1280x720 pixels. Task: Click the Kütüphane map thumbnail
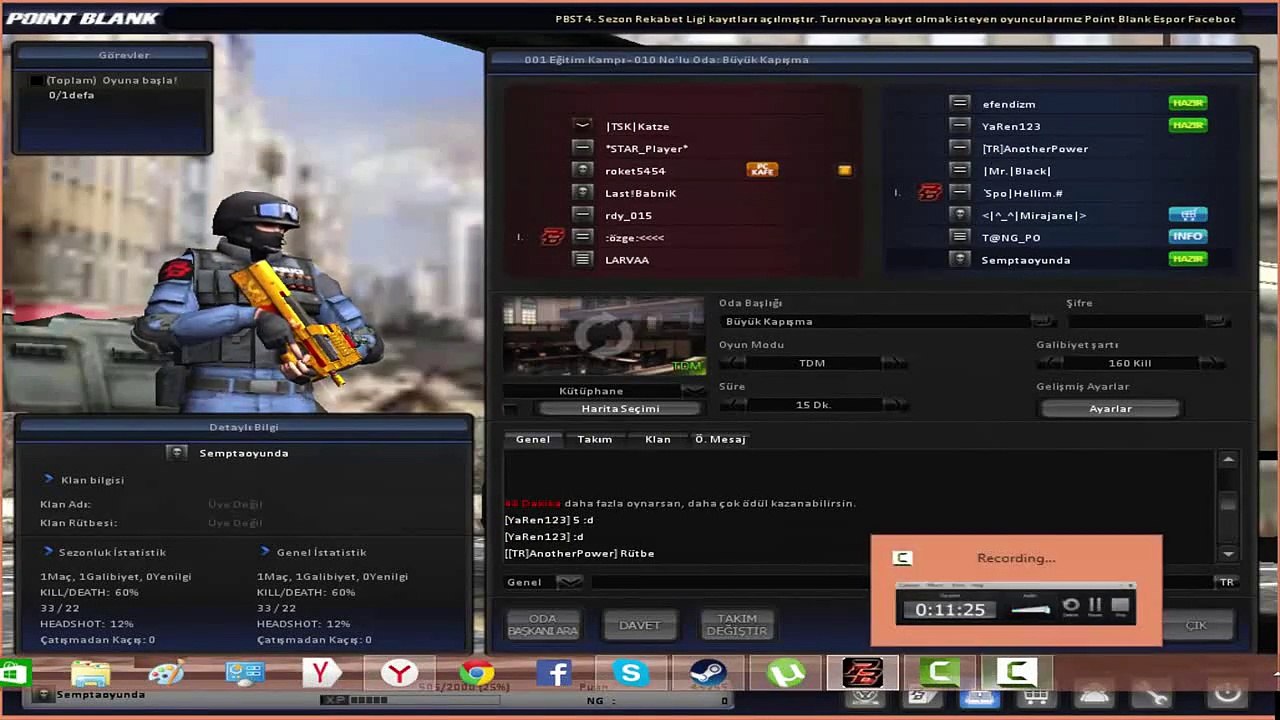coord(603,337)
